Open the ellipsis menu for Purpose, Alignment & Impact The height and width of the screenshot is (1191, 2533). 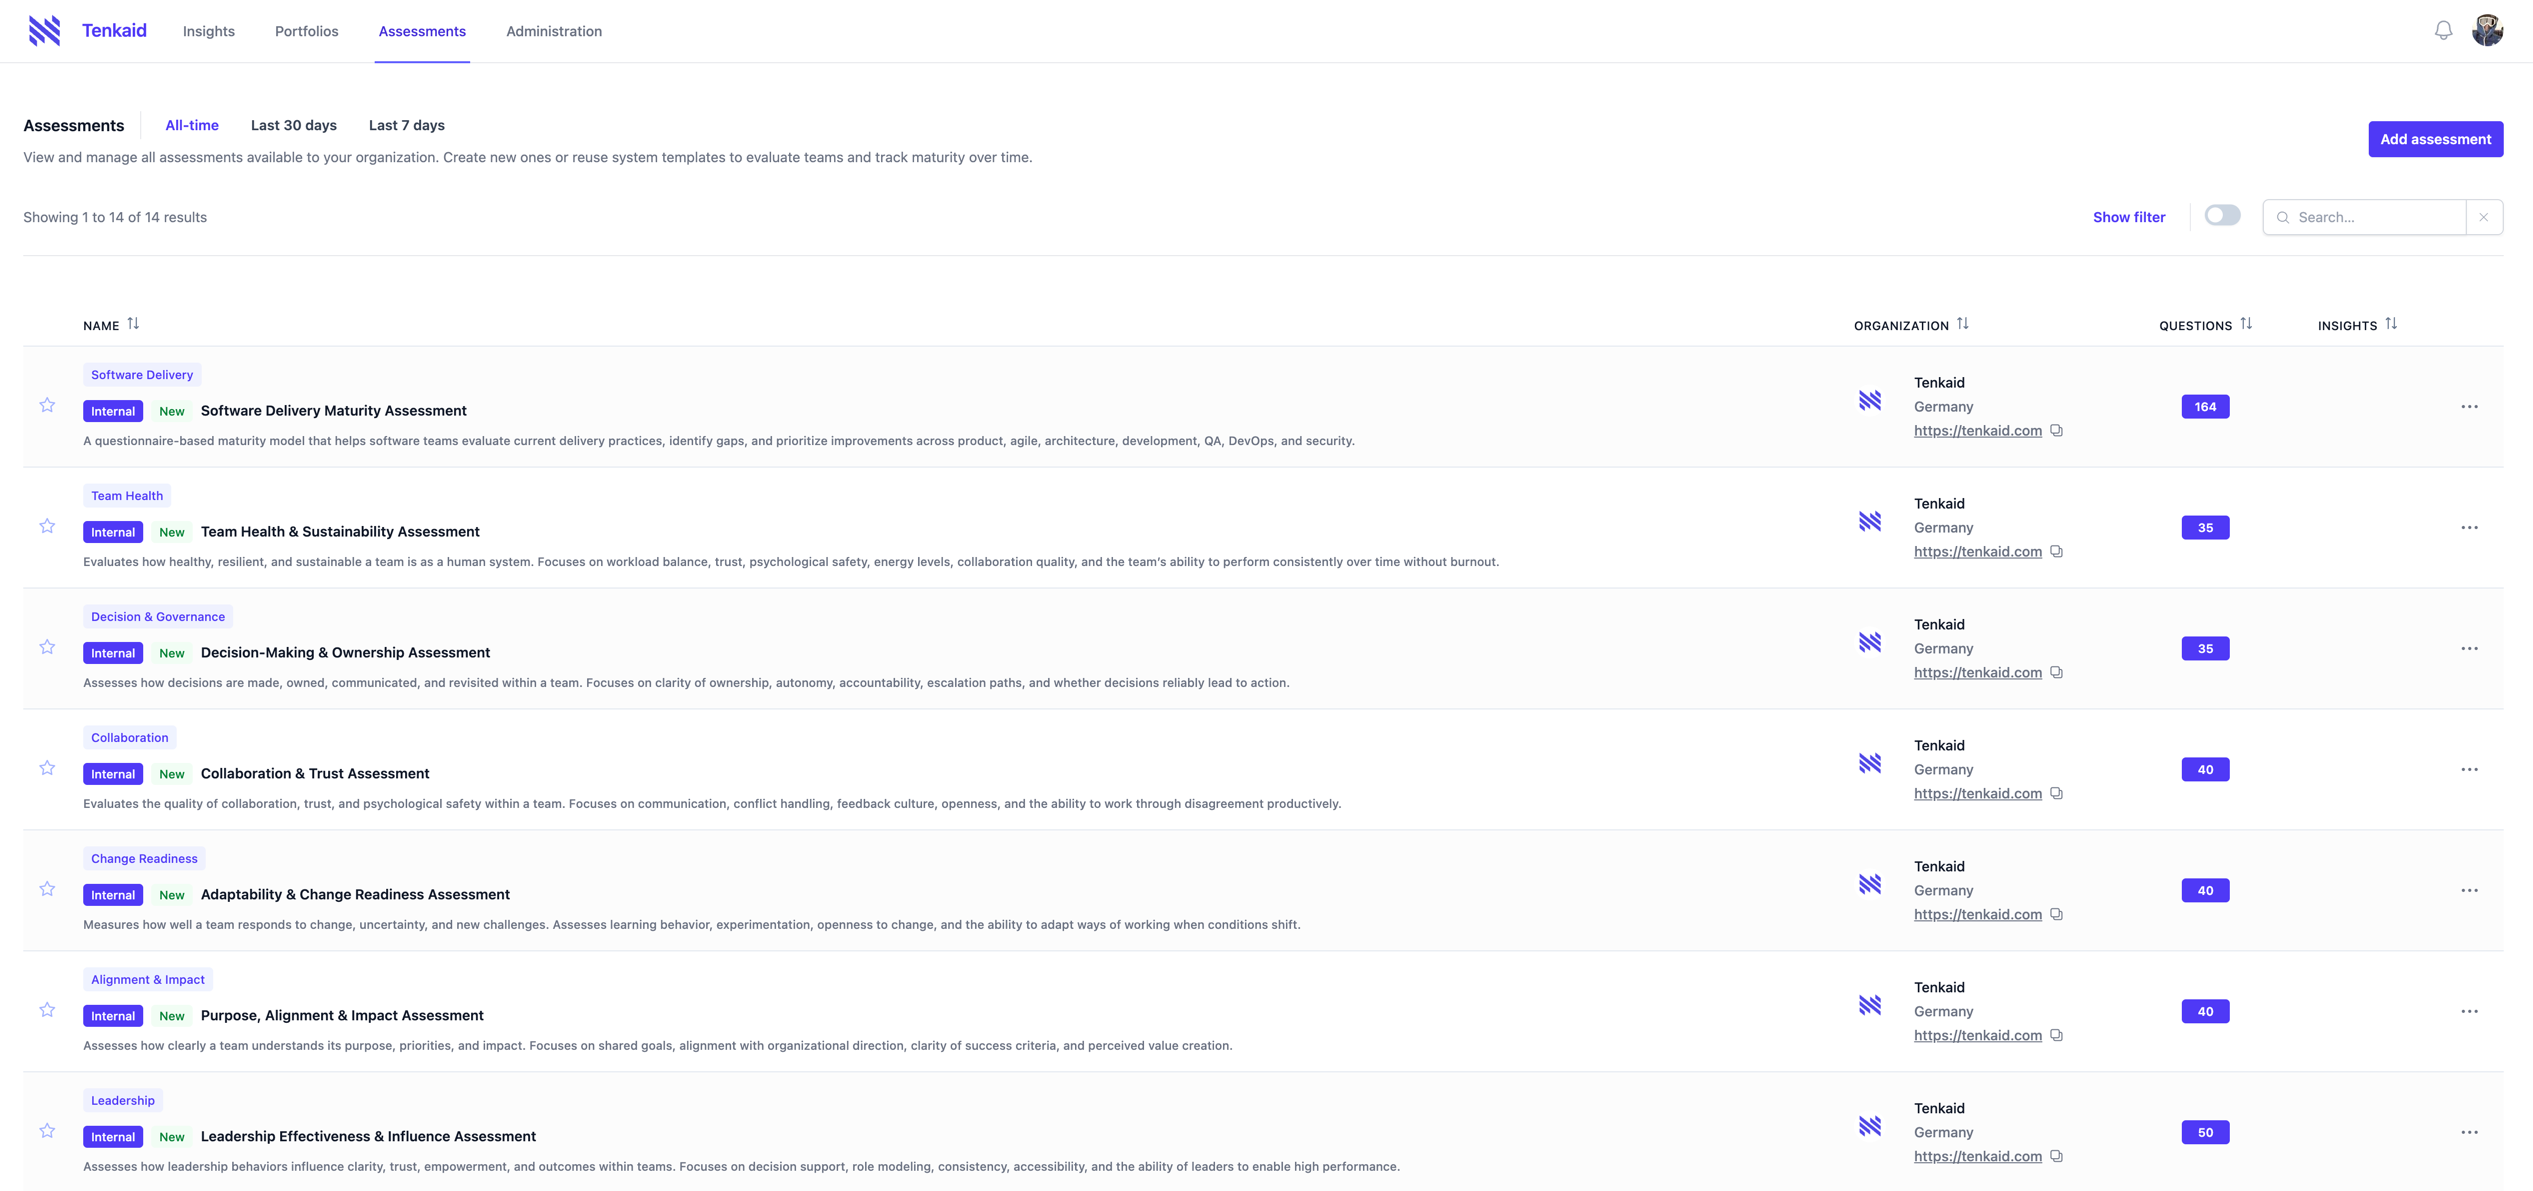[x=2469, y=1012]
